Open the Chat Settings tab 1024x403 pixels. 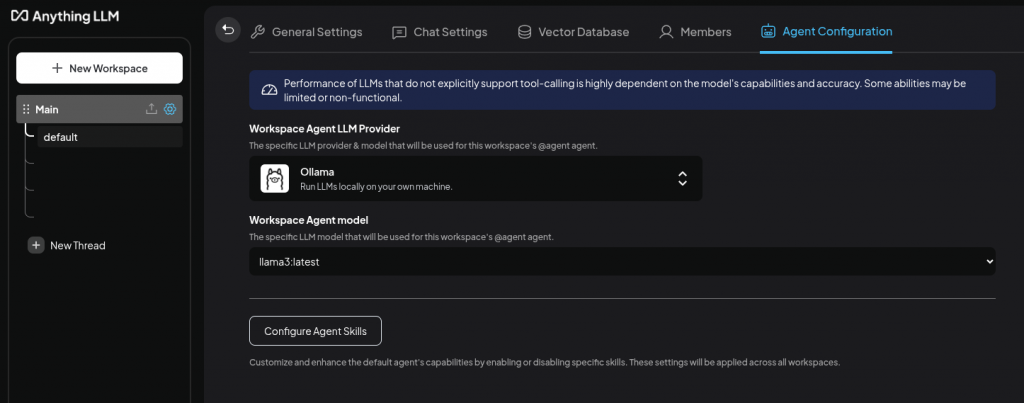click(440, 32)
